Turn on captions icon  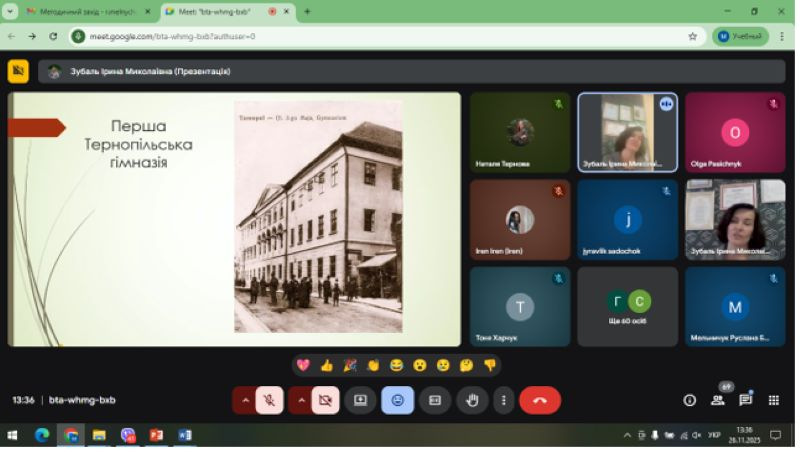point(435,400)
